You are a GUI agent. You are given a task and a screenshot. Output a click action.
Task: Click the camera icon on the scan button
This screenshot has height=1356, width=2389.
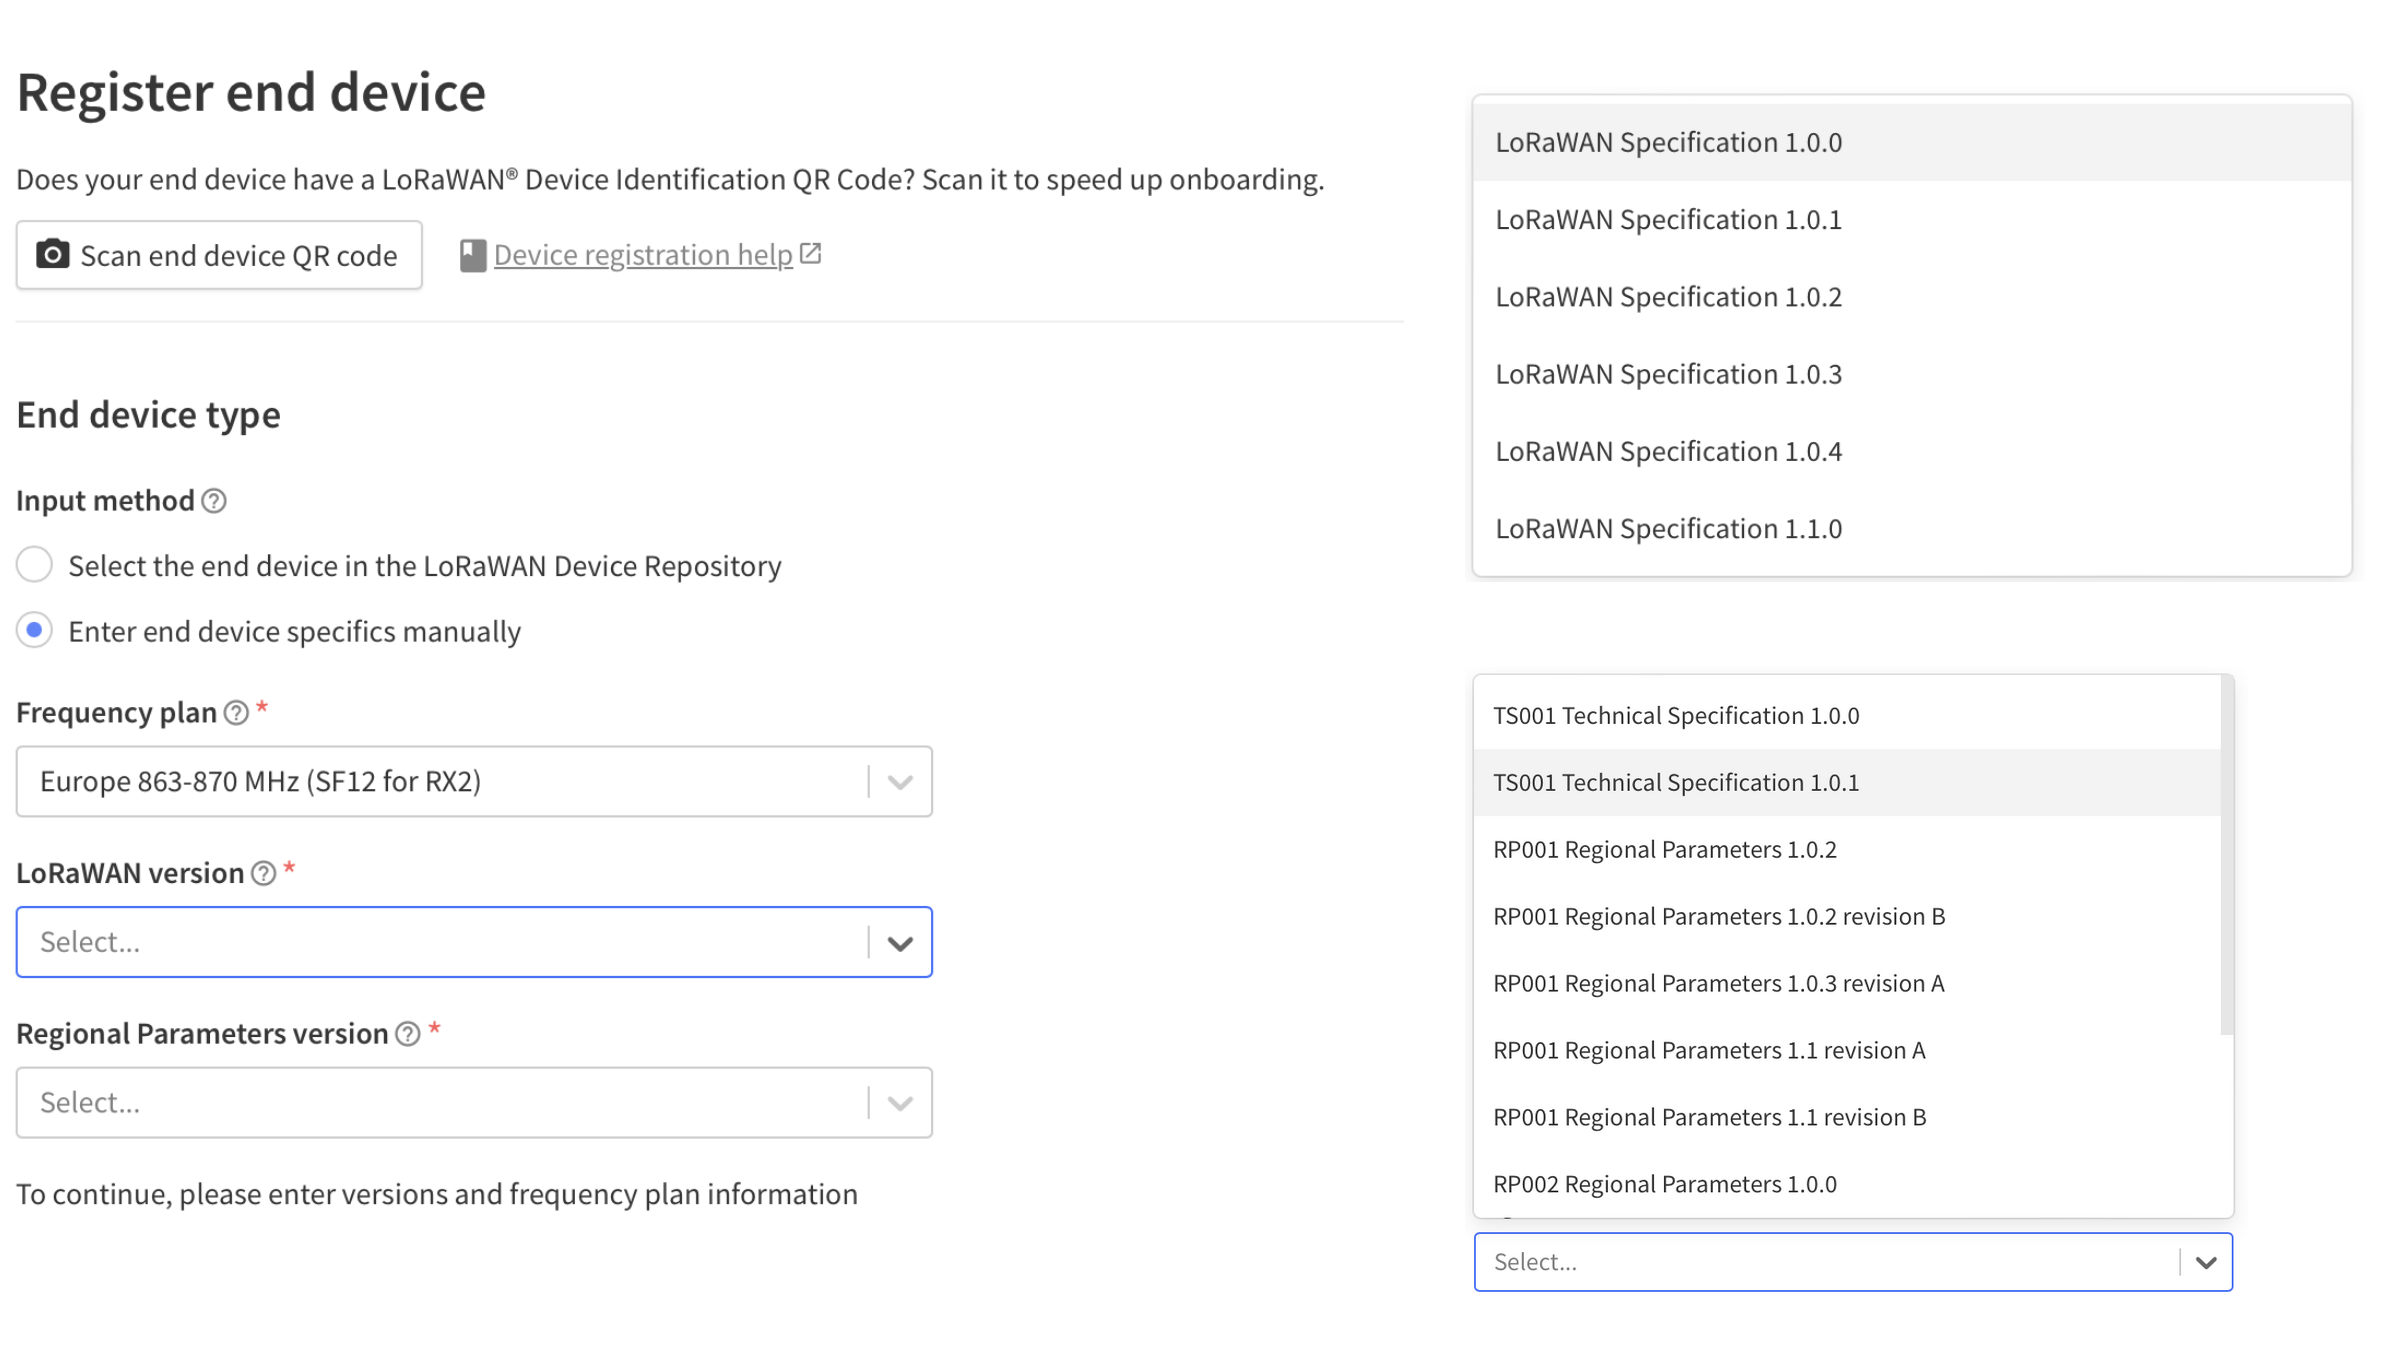pos(53,255)
